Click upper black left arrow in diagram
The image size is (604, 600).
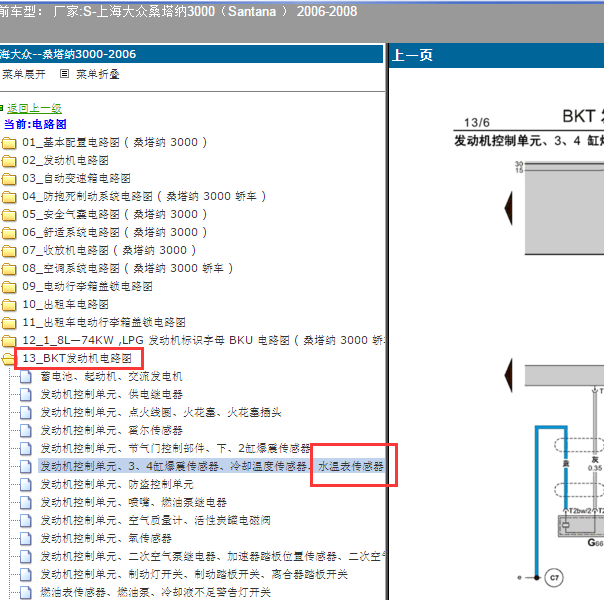(508, 208)
